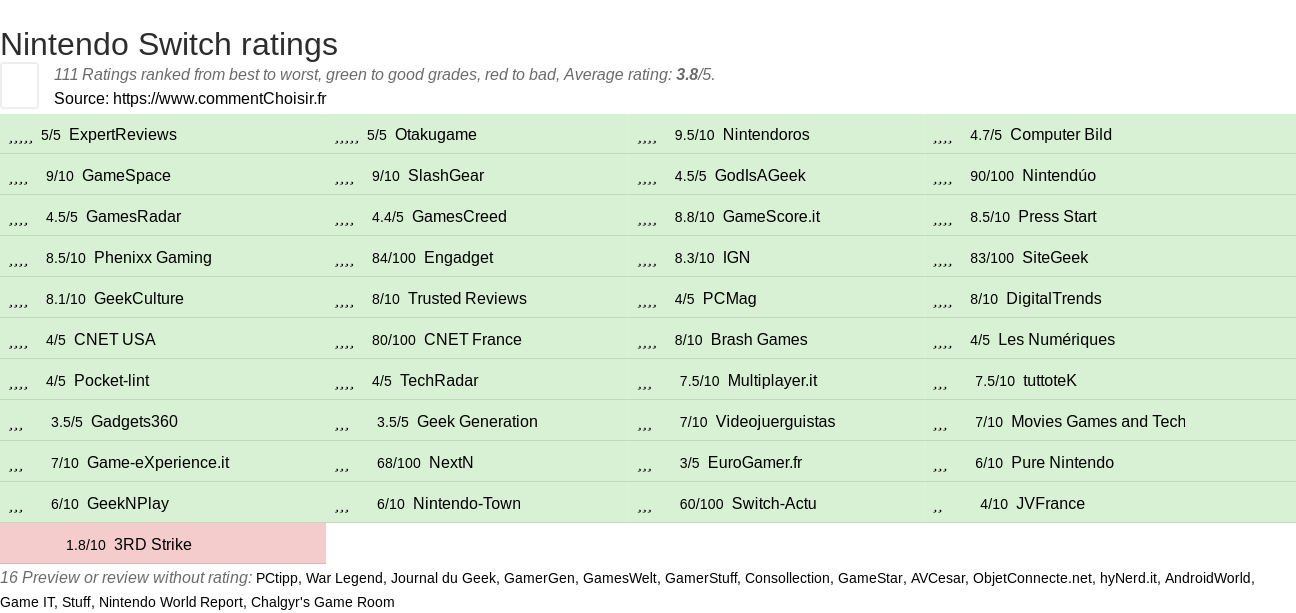1296x613 pixels.
Task: Open the Chalgyr's Game Room link
Action: (322, 602)
